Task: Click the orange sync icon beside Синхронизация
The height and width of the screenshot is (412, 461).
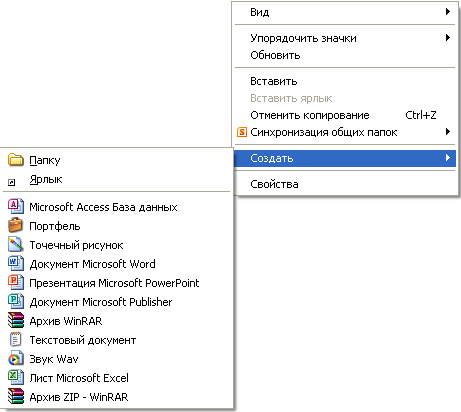Action: [x=242, y=132]
